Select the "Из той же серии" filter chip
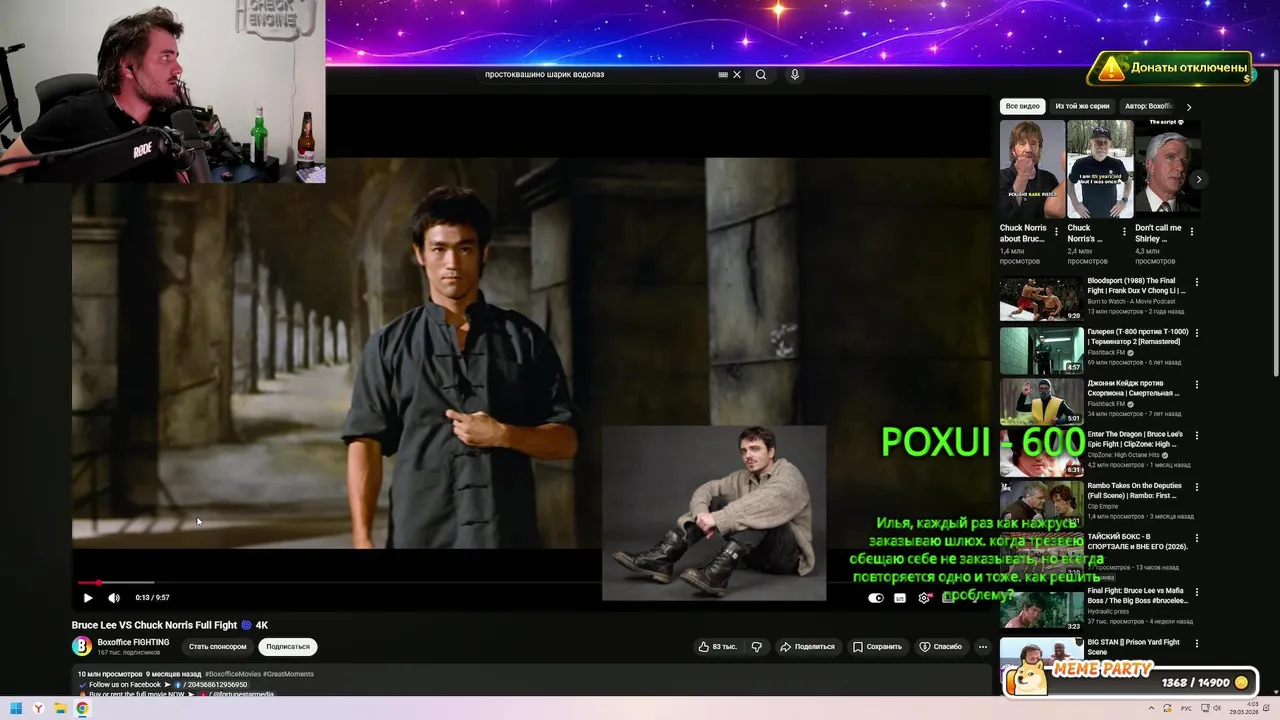This screenshot has width=1280, height=720. [x=1082, y=106]
